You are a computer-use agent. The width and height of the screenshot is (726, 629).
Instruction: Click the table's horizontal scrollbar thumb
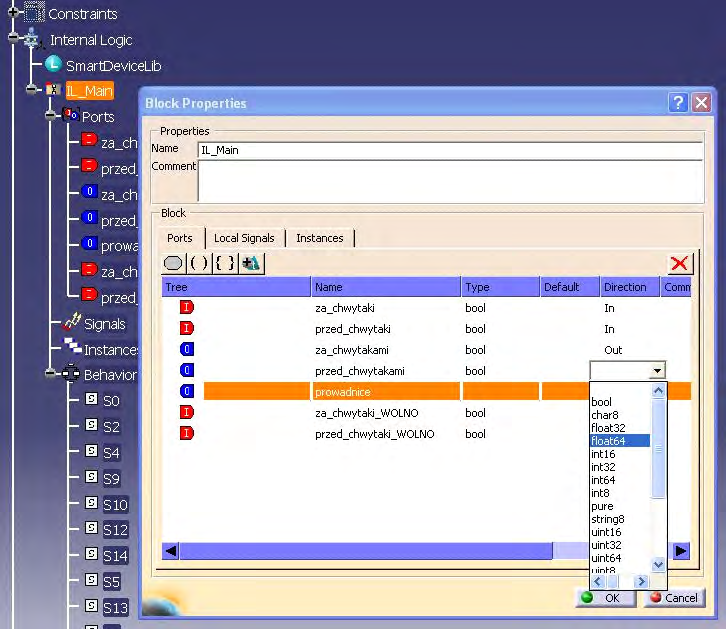[x=366, y=551]
